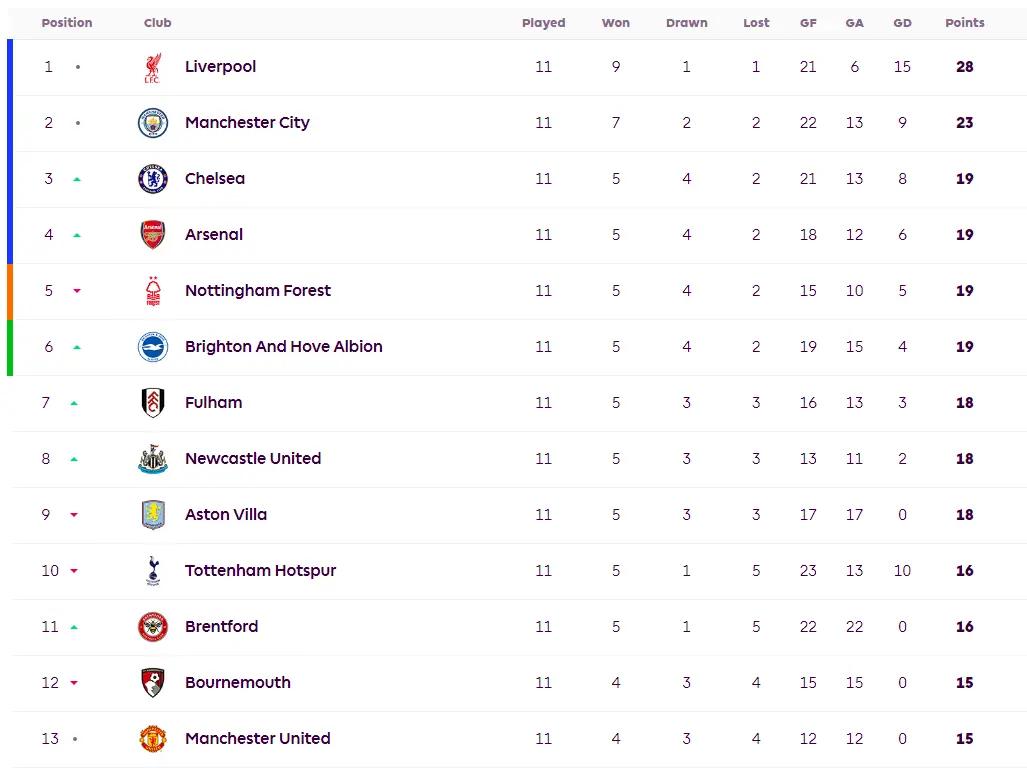Sort by the Points column header
1027x771 pixels.
pyautogui.click(x=964, y=23)
